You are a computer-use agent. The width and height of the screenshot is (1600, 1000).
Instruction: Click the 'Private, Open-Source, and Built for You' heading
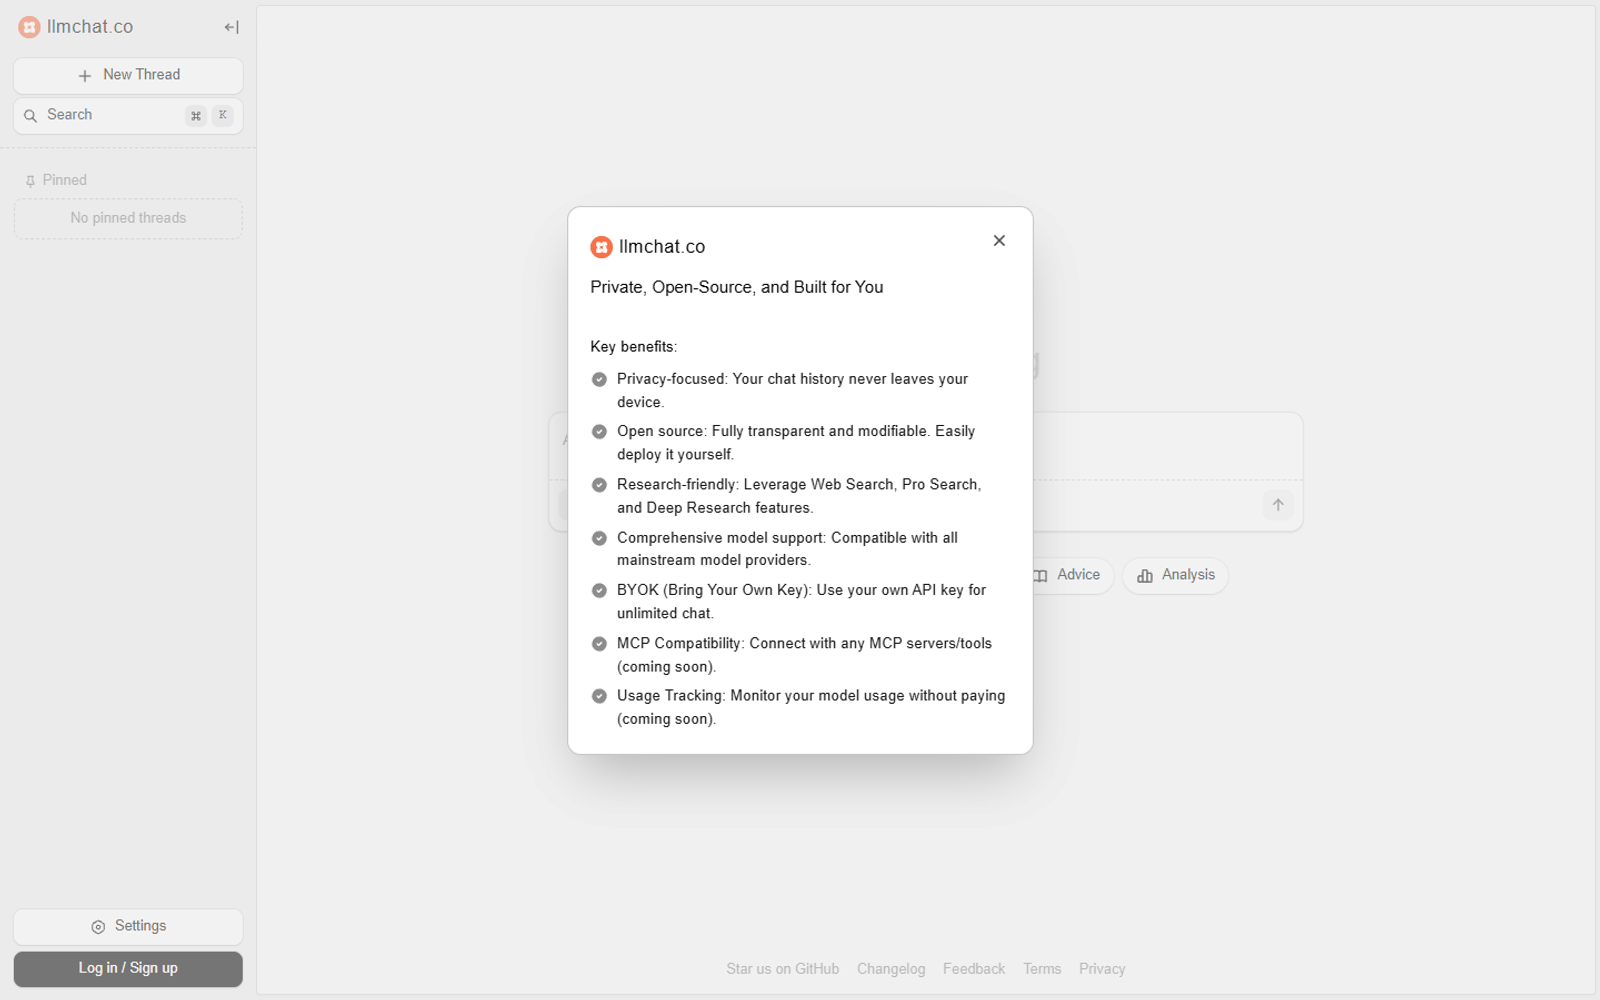point(737,288)
